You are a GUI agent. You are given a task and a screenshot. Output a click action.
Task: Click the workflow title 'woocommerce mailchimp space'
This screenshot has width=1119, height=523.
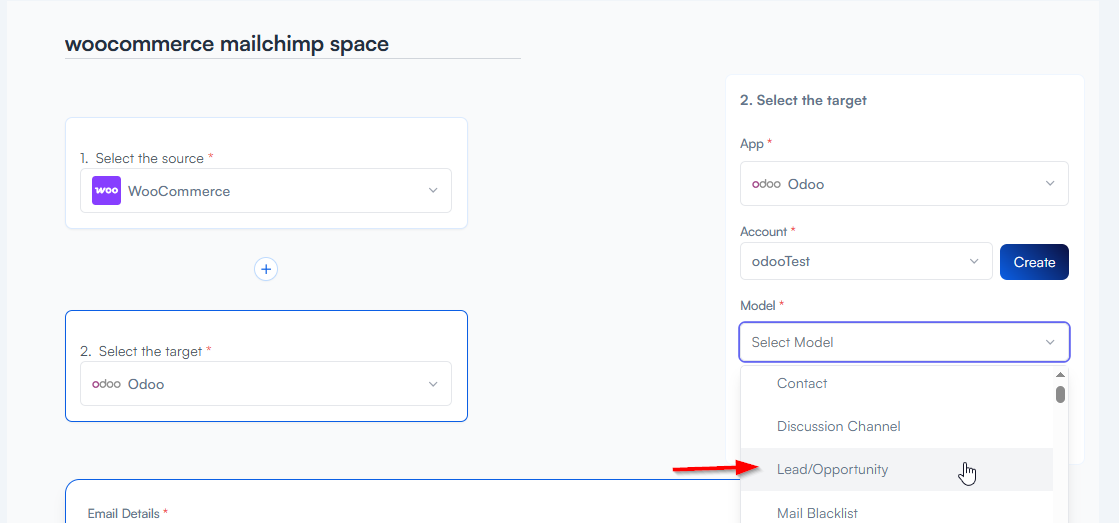point(227,44)
